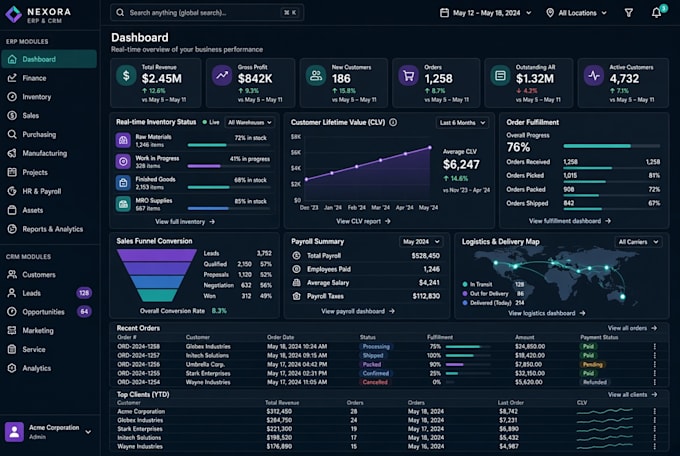Screen dimensions: 680x456
Task: Click the Average Salary icon
Action: [297, 282]
